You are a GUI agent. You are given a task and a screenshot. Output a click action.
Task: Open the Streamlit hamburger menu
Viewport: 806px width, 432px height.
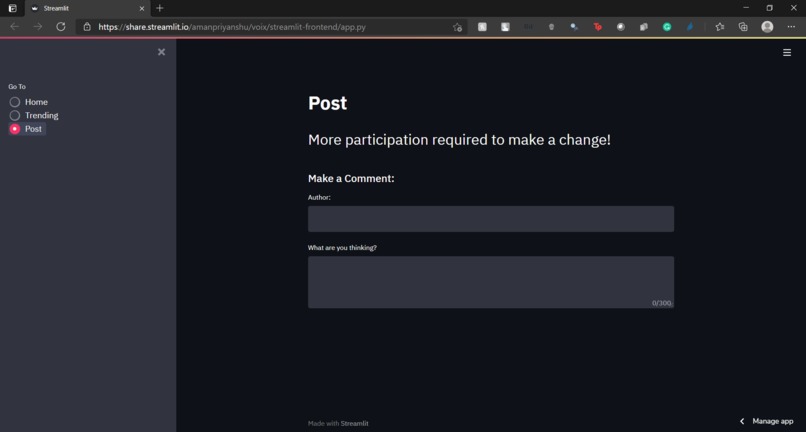787,52
